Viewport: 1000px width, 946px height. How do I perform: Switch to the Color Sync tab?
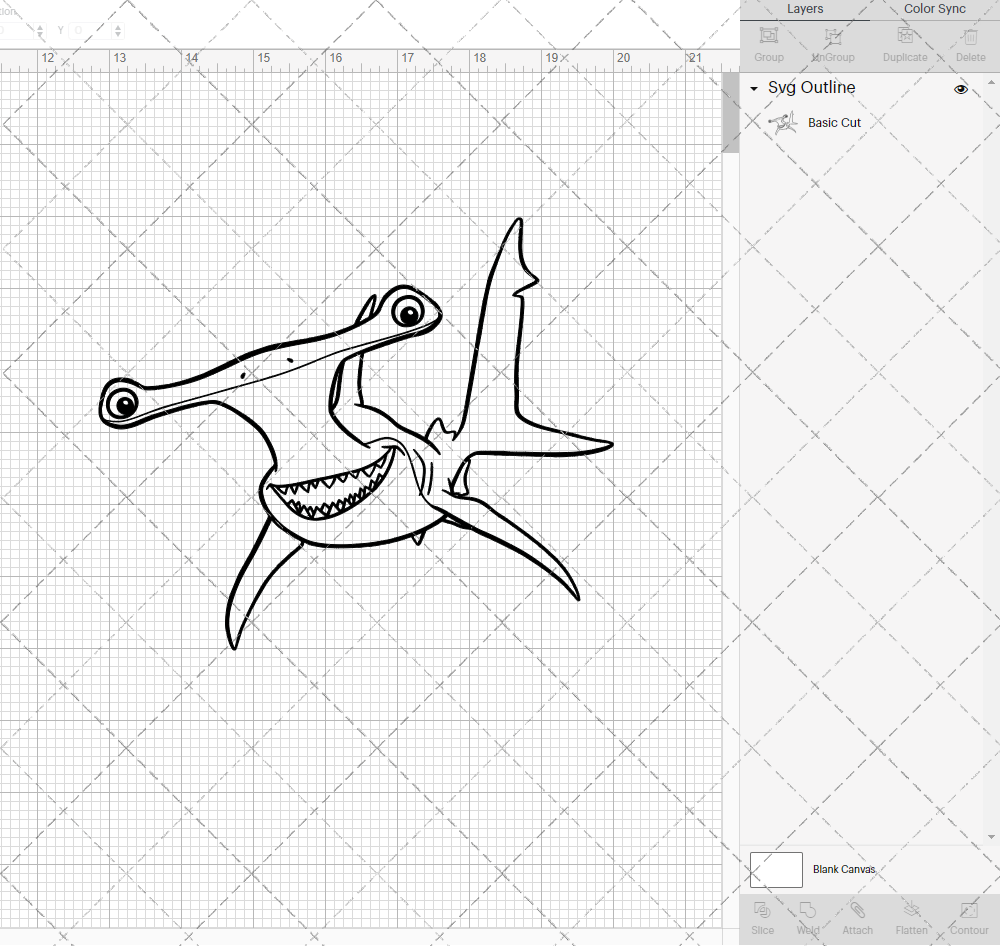pos(934,9)
